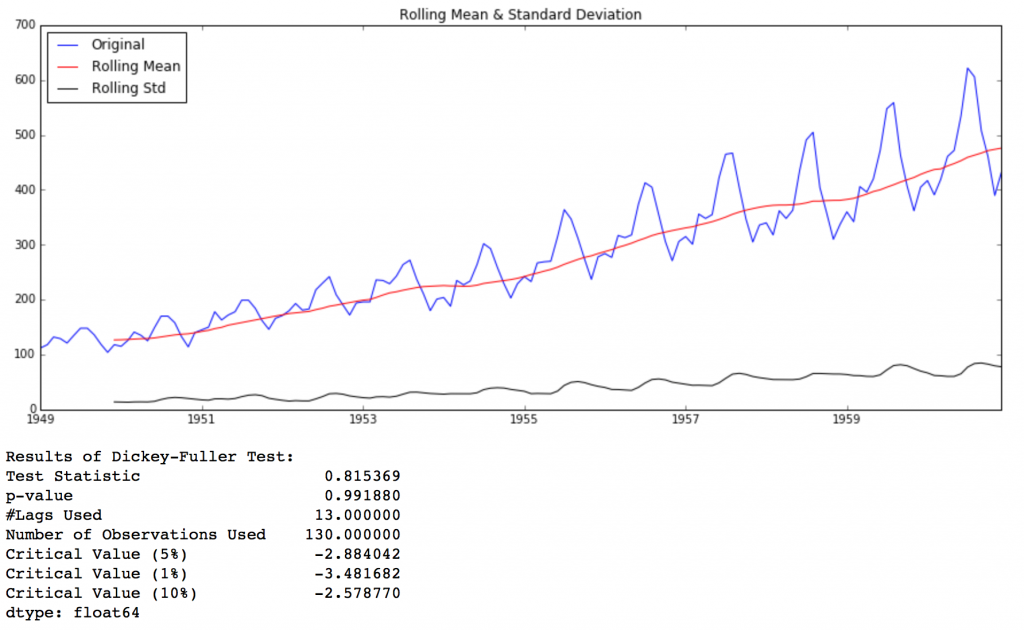Click the 1953 x-axis tick label
The image size is (1024, 630).
pyautogui.click(x=363, y=420)
